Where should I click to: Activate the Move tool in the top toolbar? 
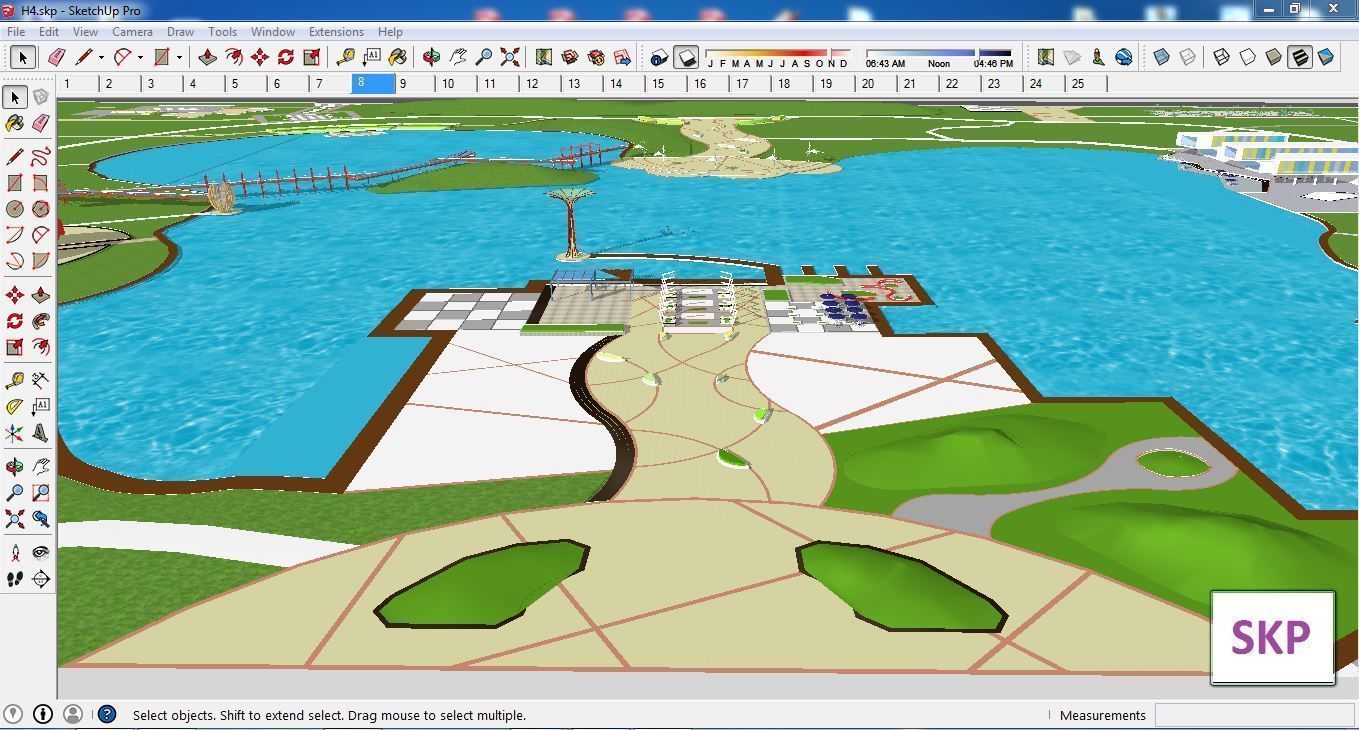[x=260, y=57]
